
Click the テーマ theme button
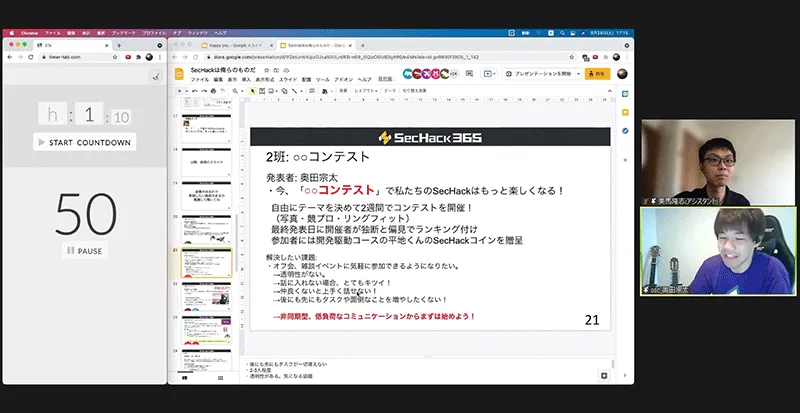click(x=390, y=91)
